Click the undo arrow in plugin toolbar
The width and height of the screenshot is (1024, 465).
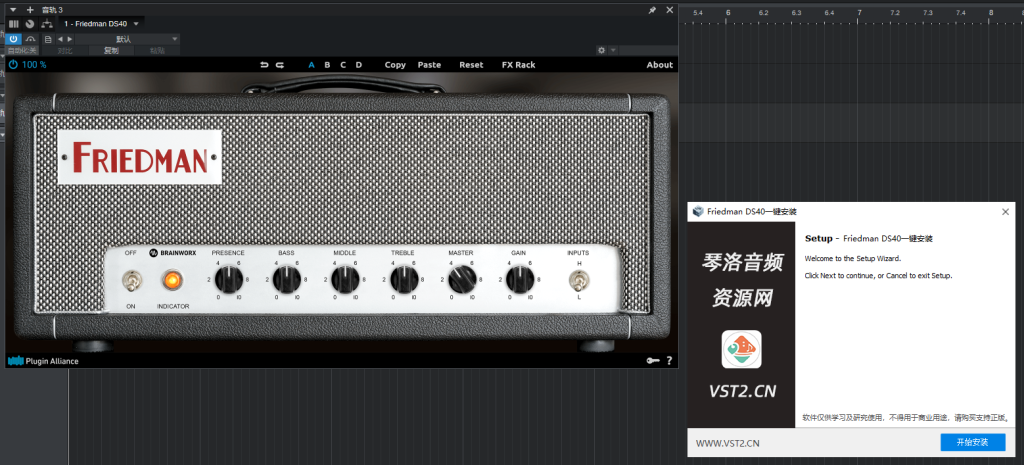[264, 65]
